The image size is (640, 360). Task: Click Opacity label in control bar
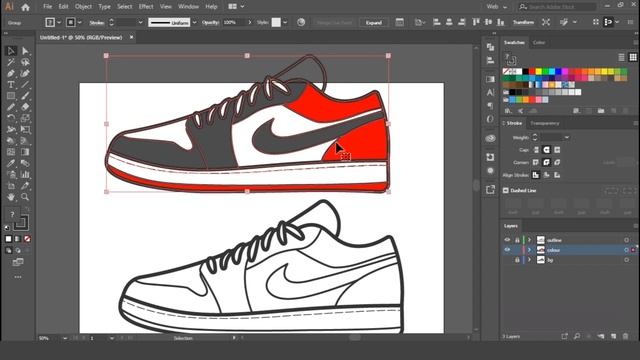click(211, 22)
